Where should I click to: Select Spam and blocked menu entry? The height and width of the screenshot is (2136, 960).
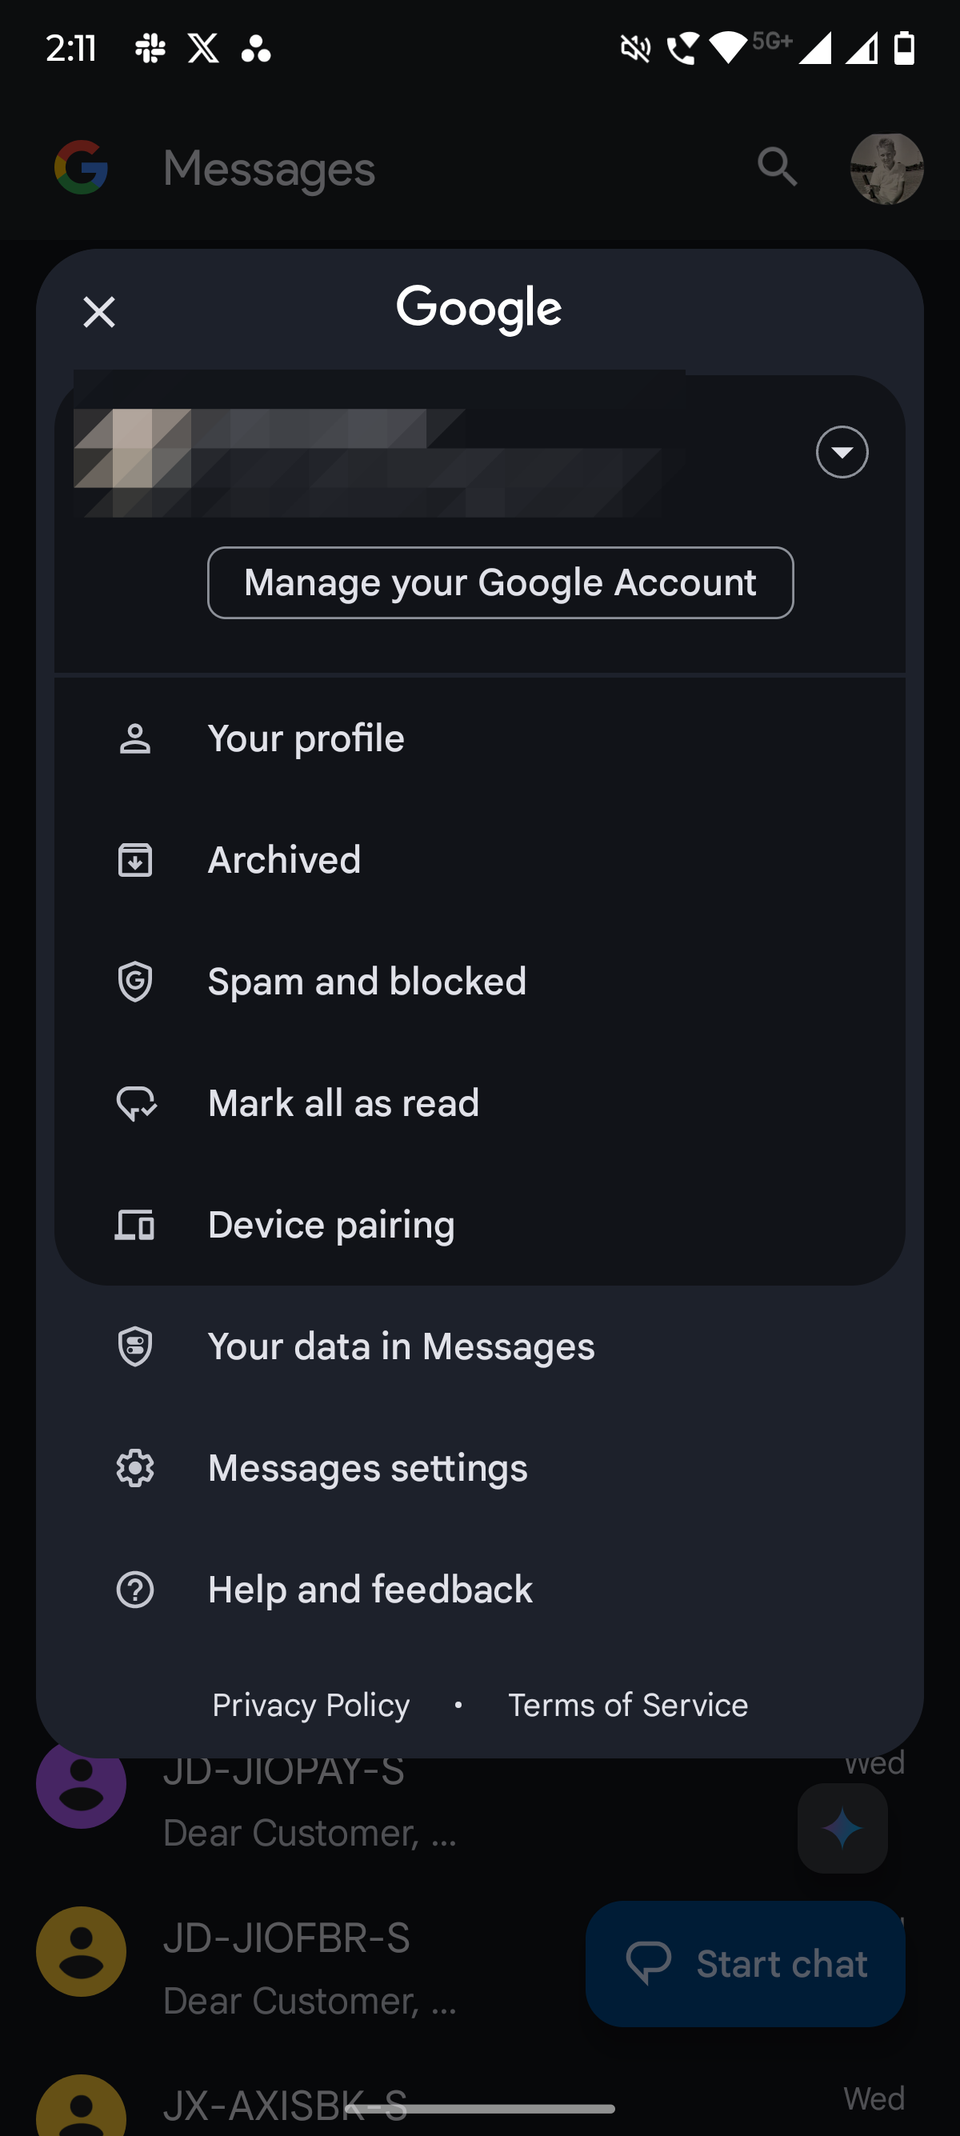point(367,982)
